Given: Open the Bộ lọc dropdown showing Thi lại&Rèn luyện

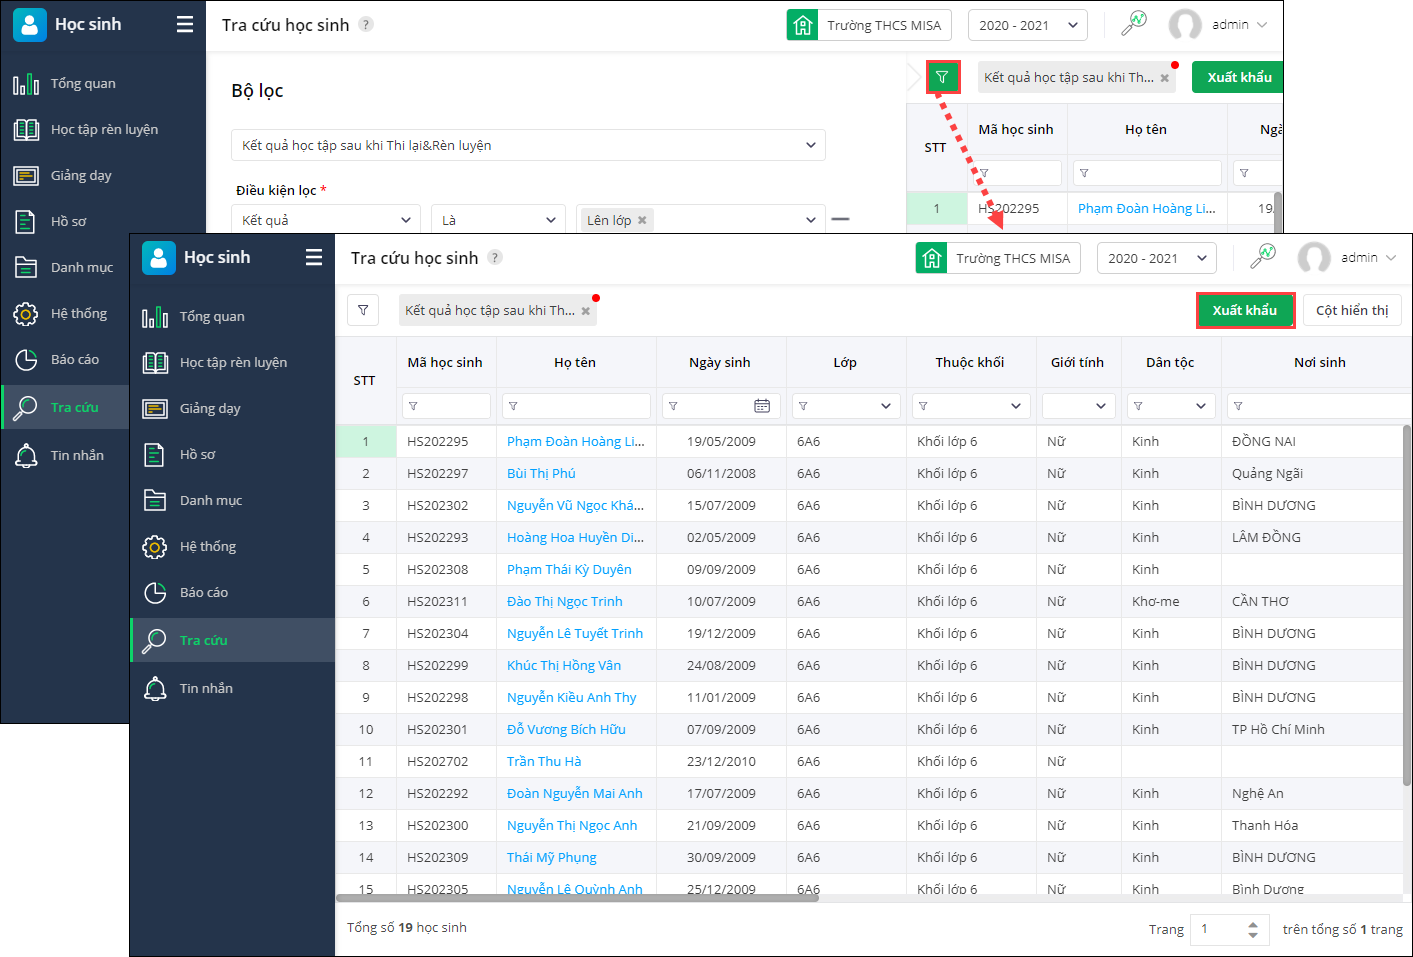Looking at the screenshot, I should (x=528, y=145).
